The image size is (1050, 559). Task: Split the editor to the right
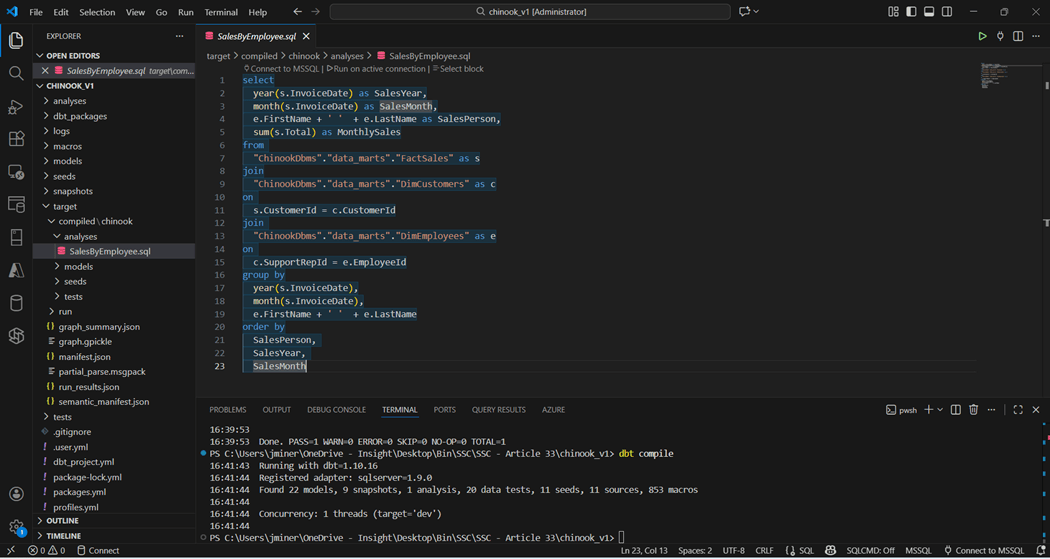coord(1018,36)
